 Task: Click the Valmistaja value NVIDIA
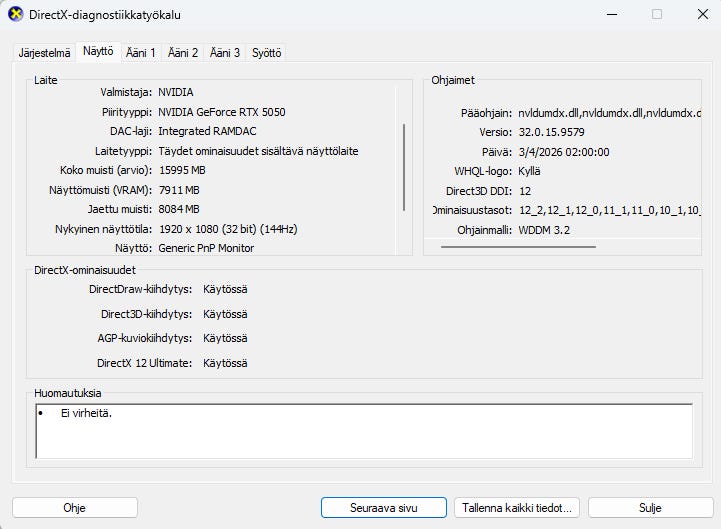point(176,92)
